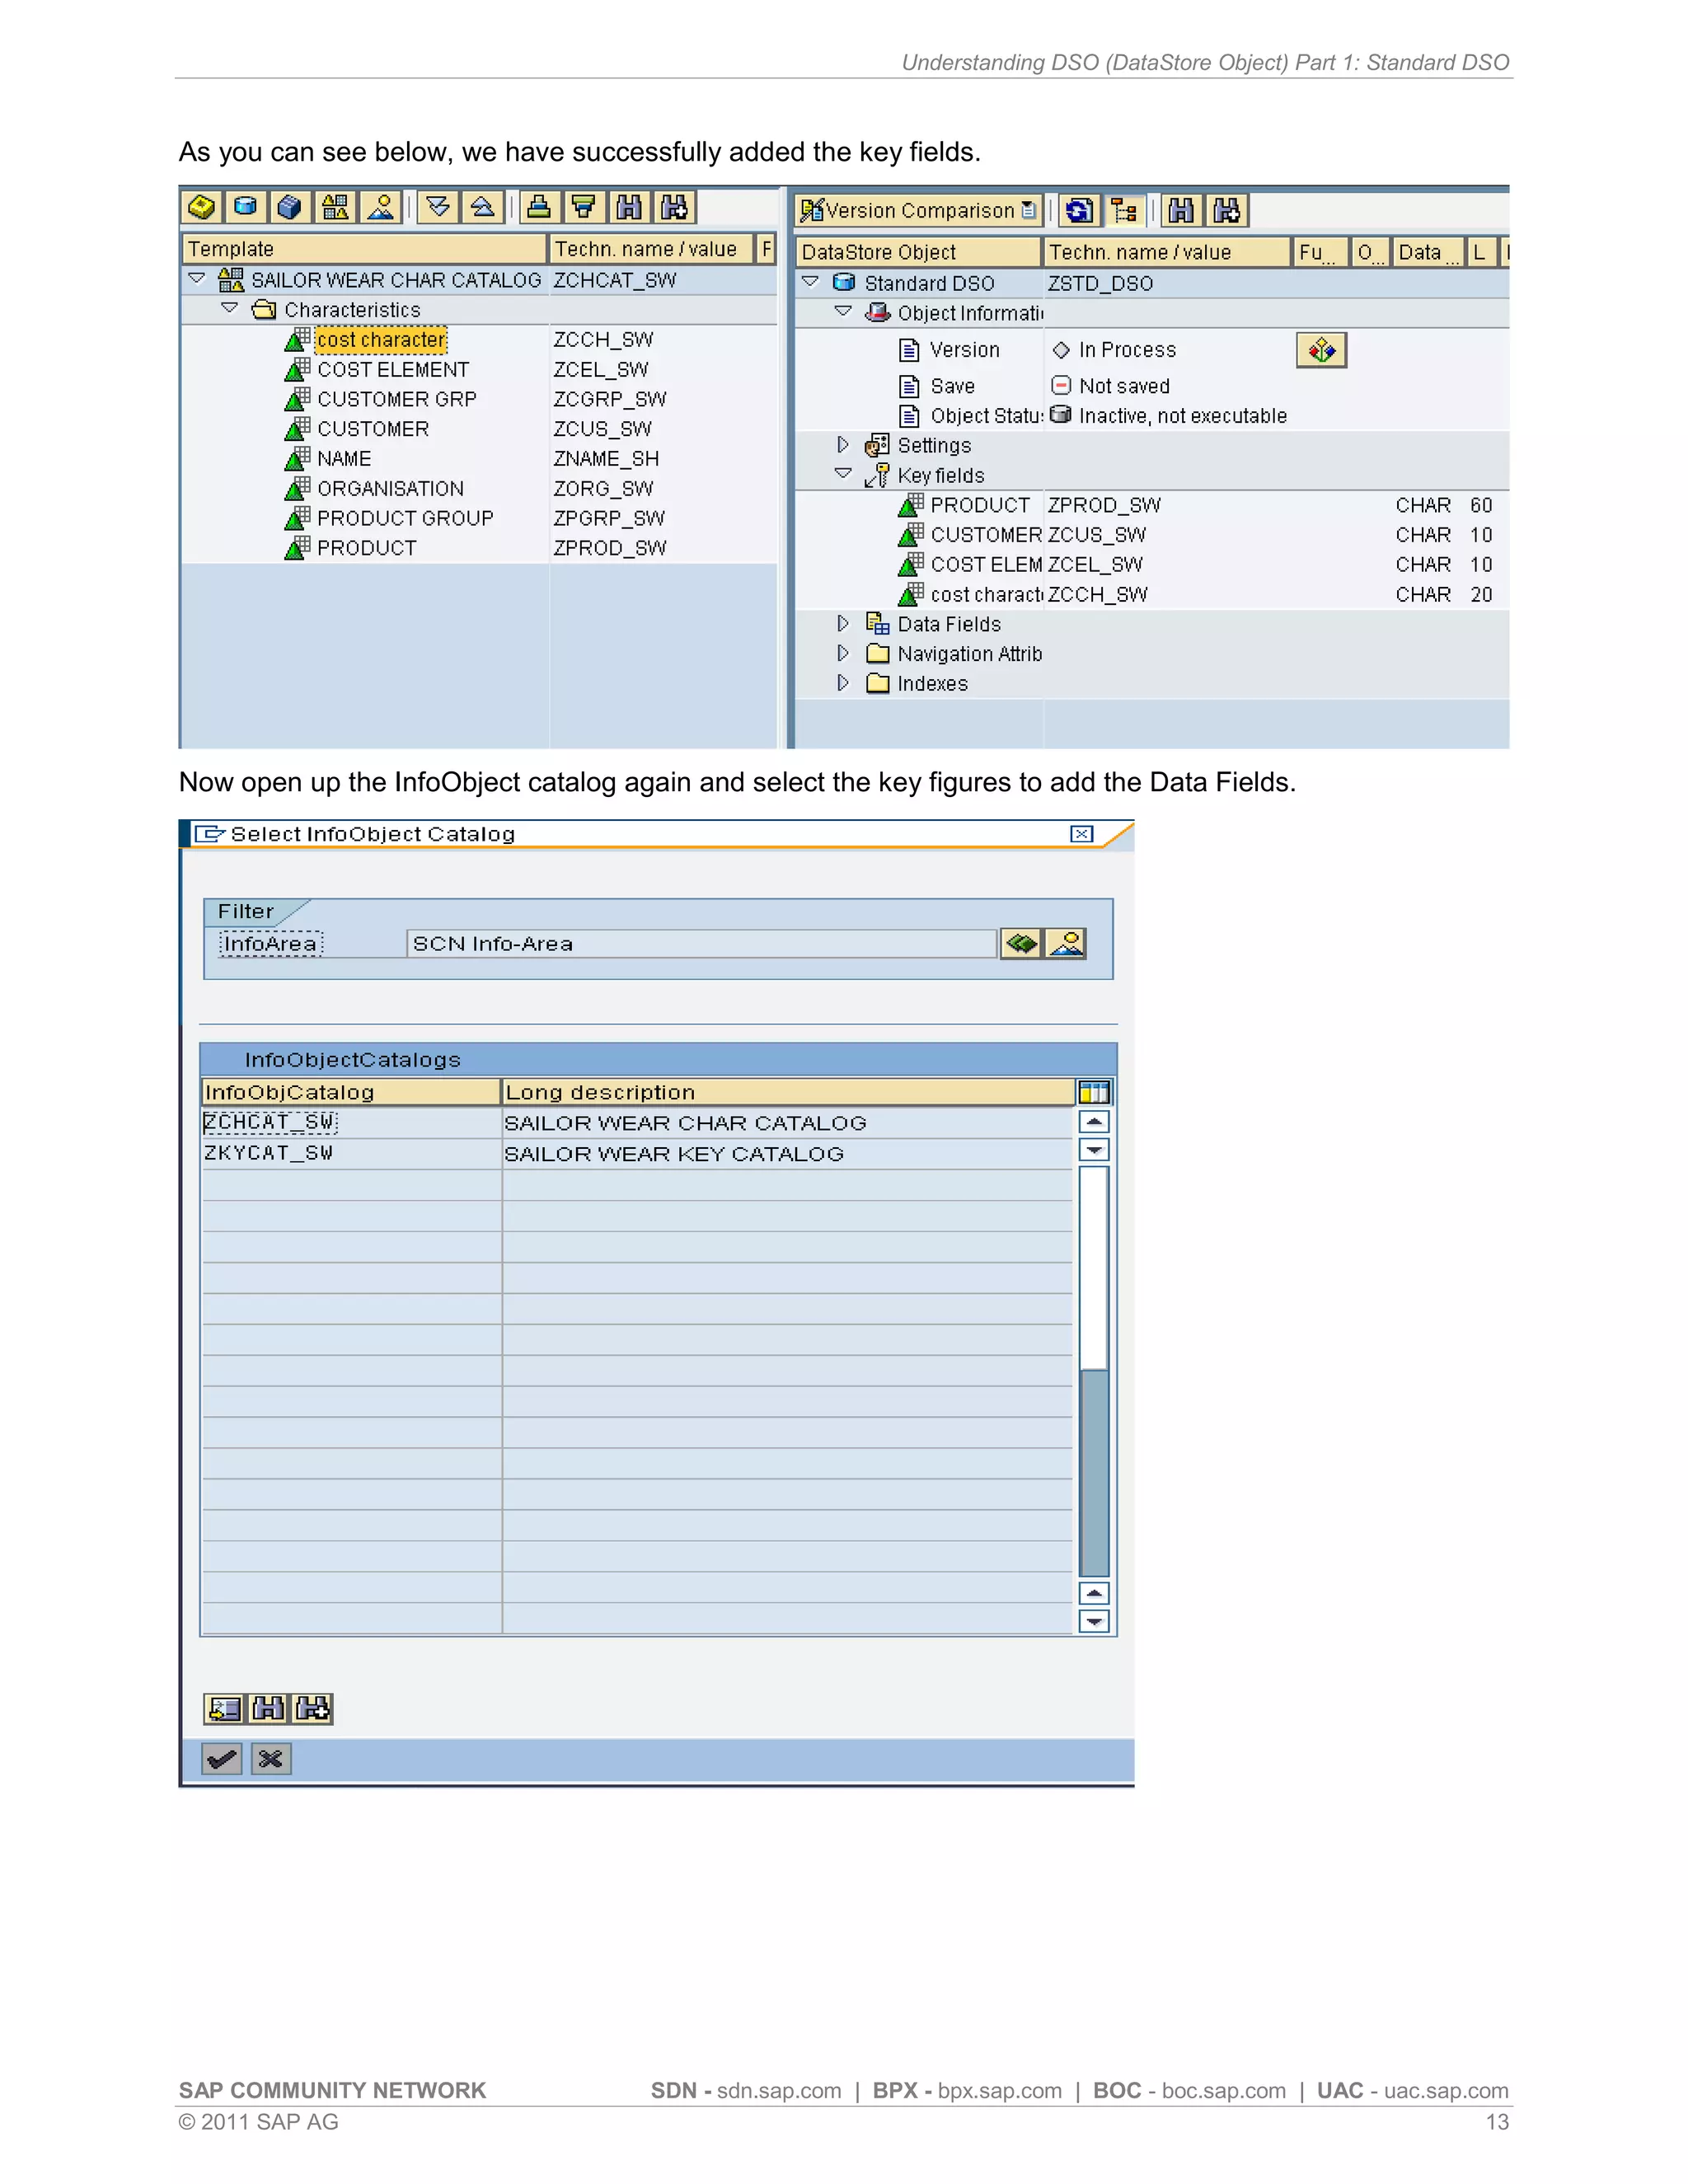This screenshot has width=1688, height=2184.
Task: Click the Template column header
Action: [x=364, y=248]
